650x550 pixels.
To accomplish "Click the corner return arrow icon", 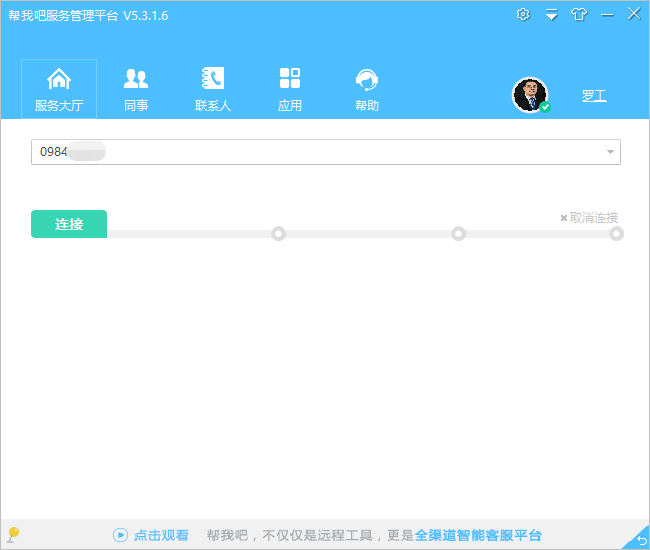I will click(641, 540).
